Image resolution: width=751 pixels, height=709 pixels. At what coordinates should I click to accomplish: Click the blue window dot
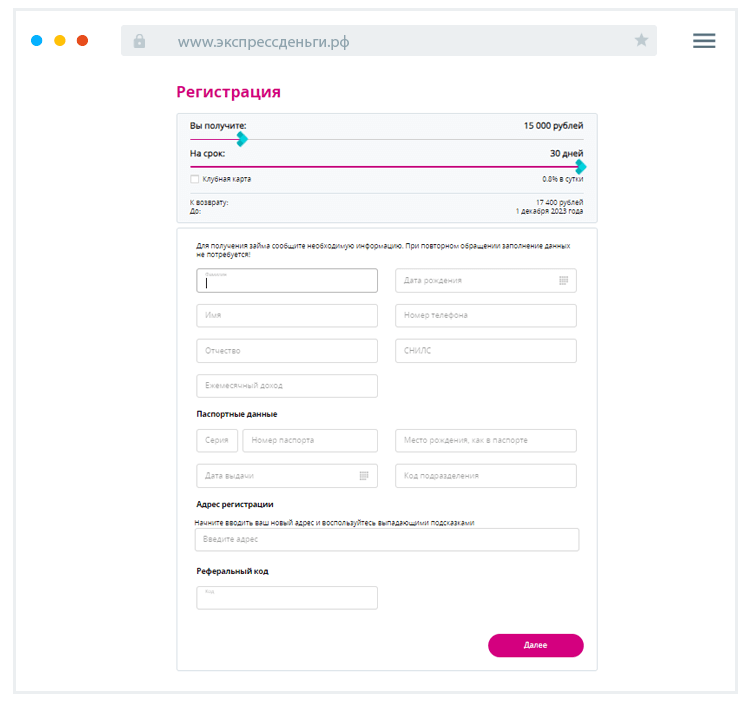tap(37, 41)
